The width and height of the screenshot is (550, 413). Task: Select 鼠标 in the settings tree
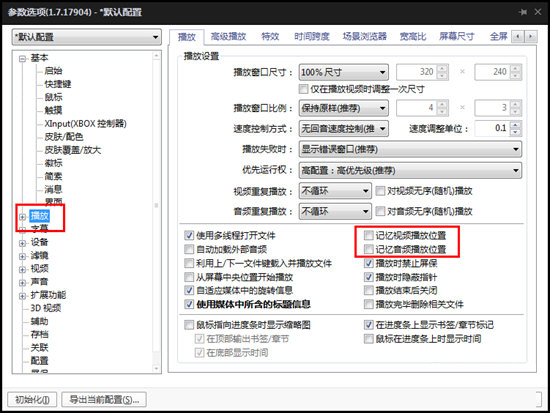[x=53, y=97]
